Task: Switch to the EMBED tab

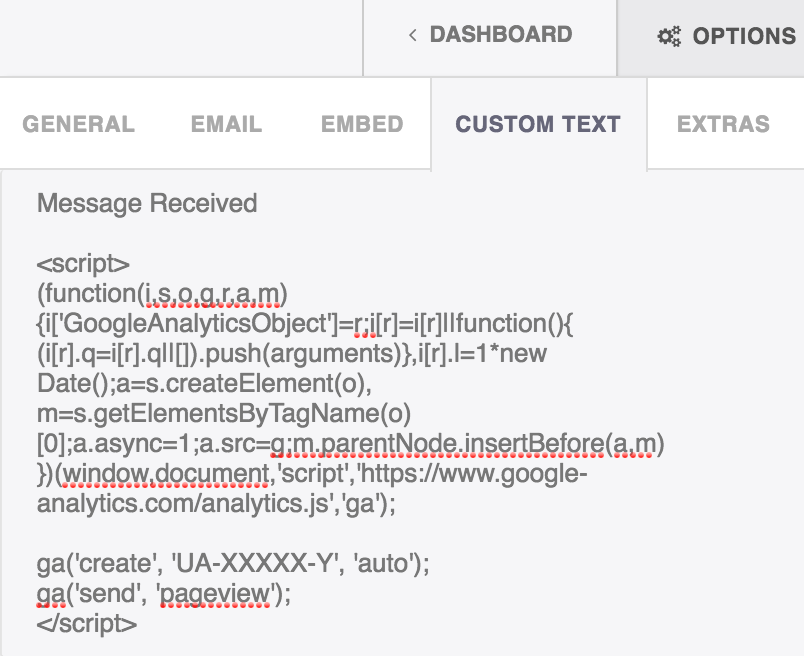Action: [362, 124]
